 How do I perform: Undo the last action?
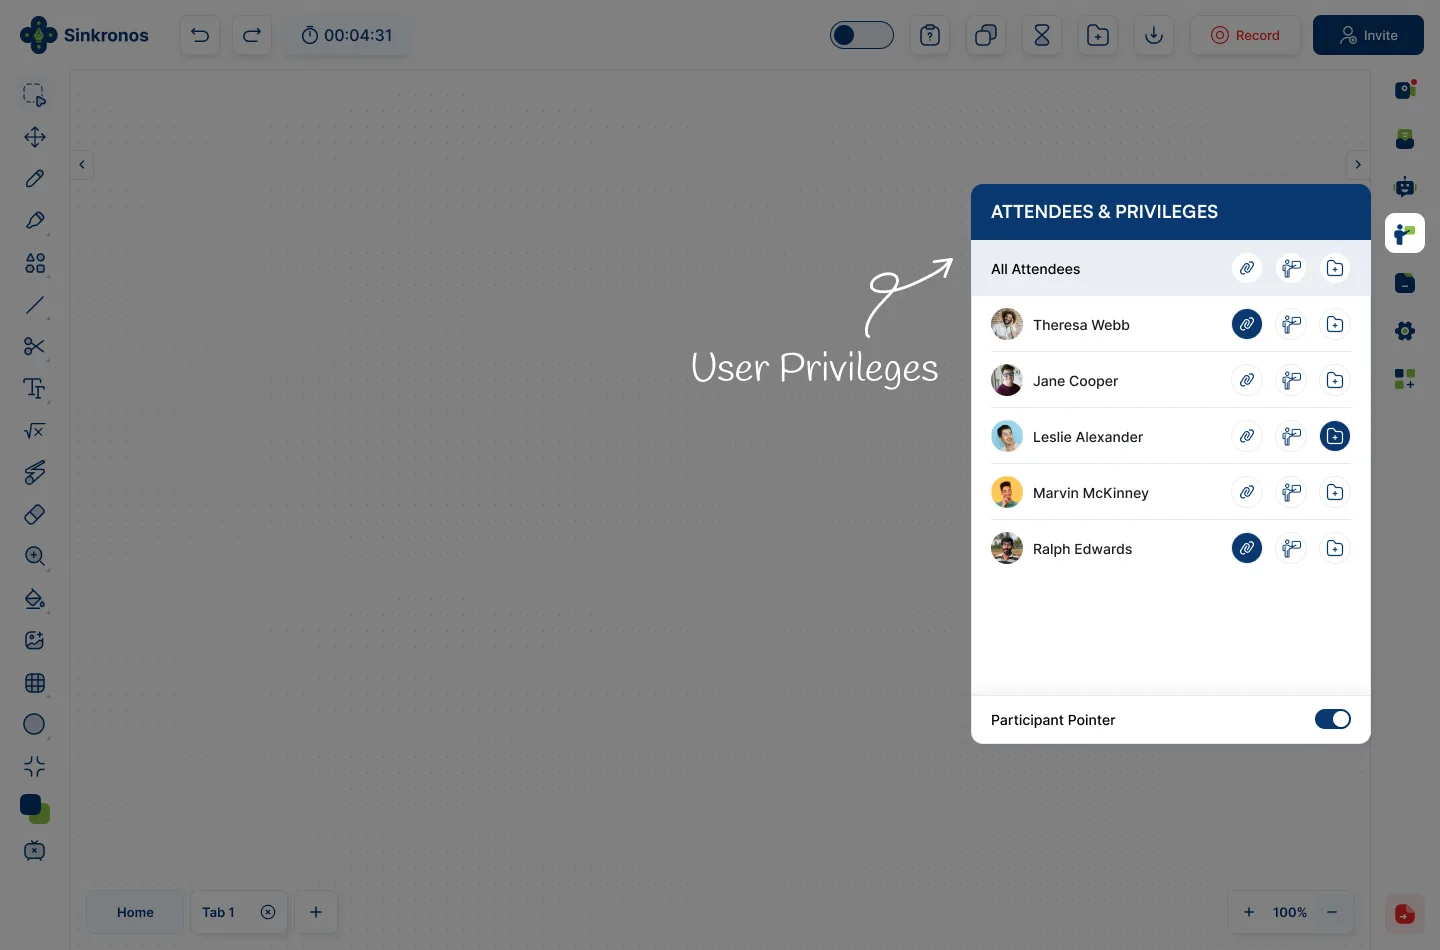pyautogui.click(x=200, y=35)
